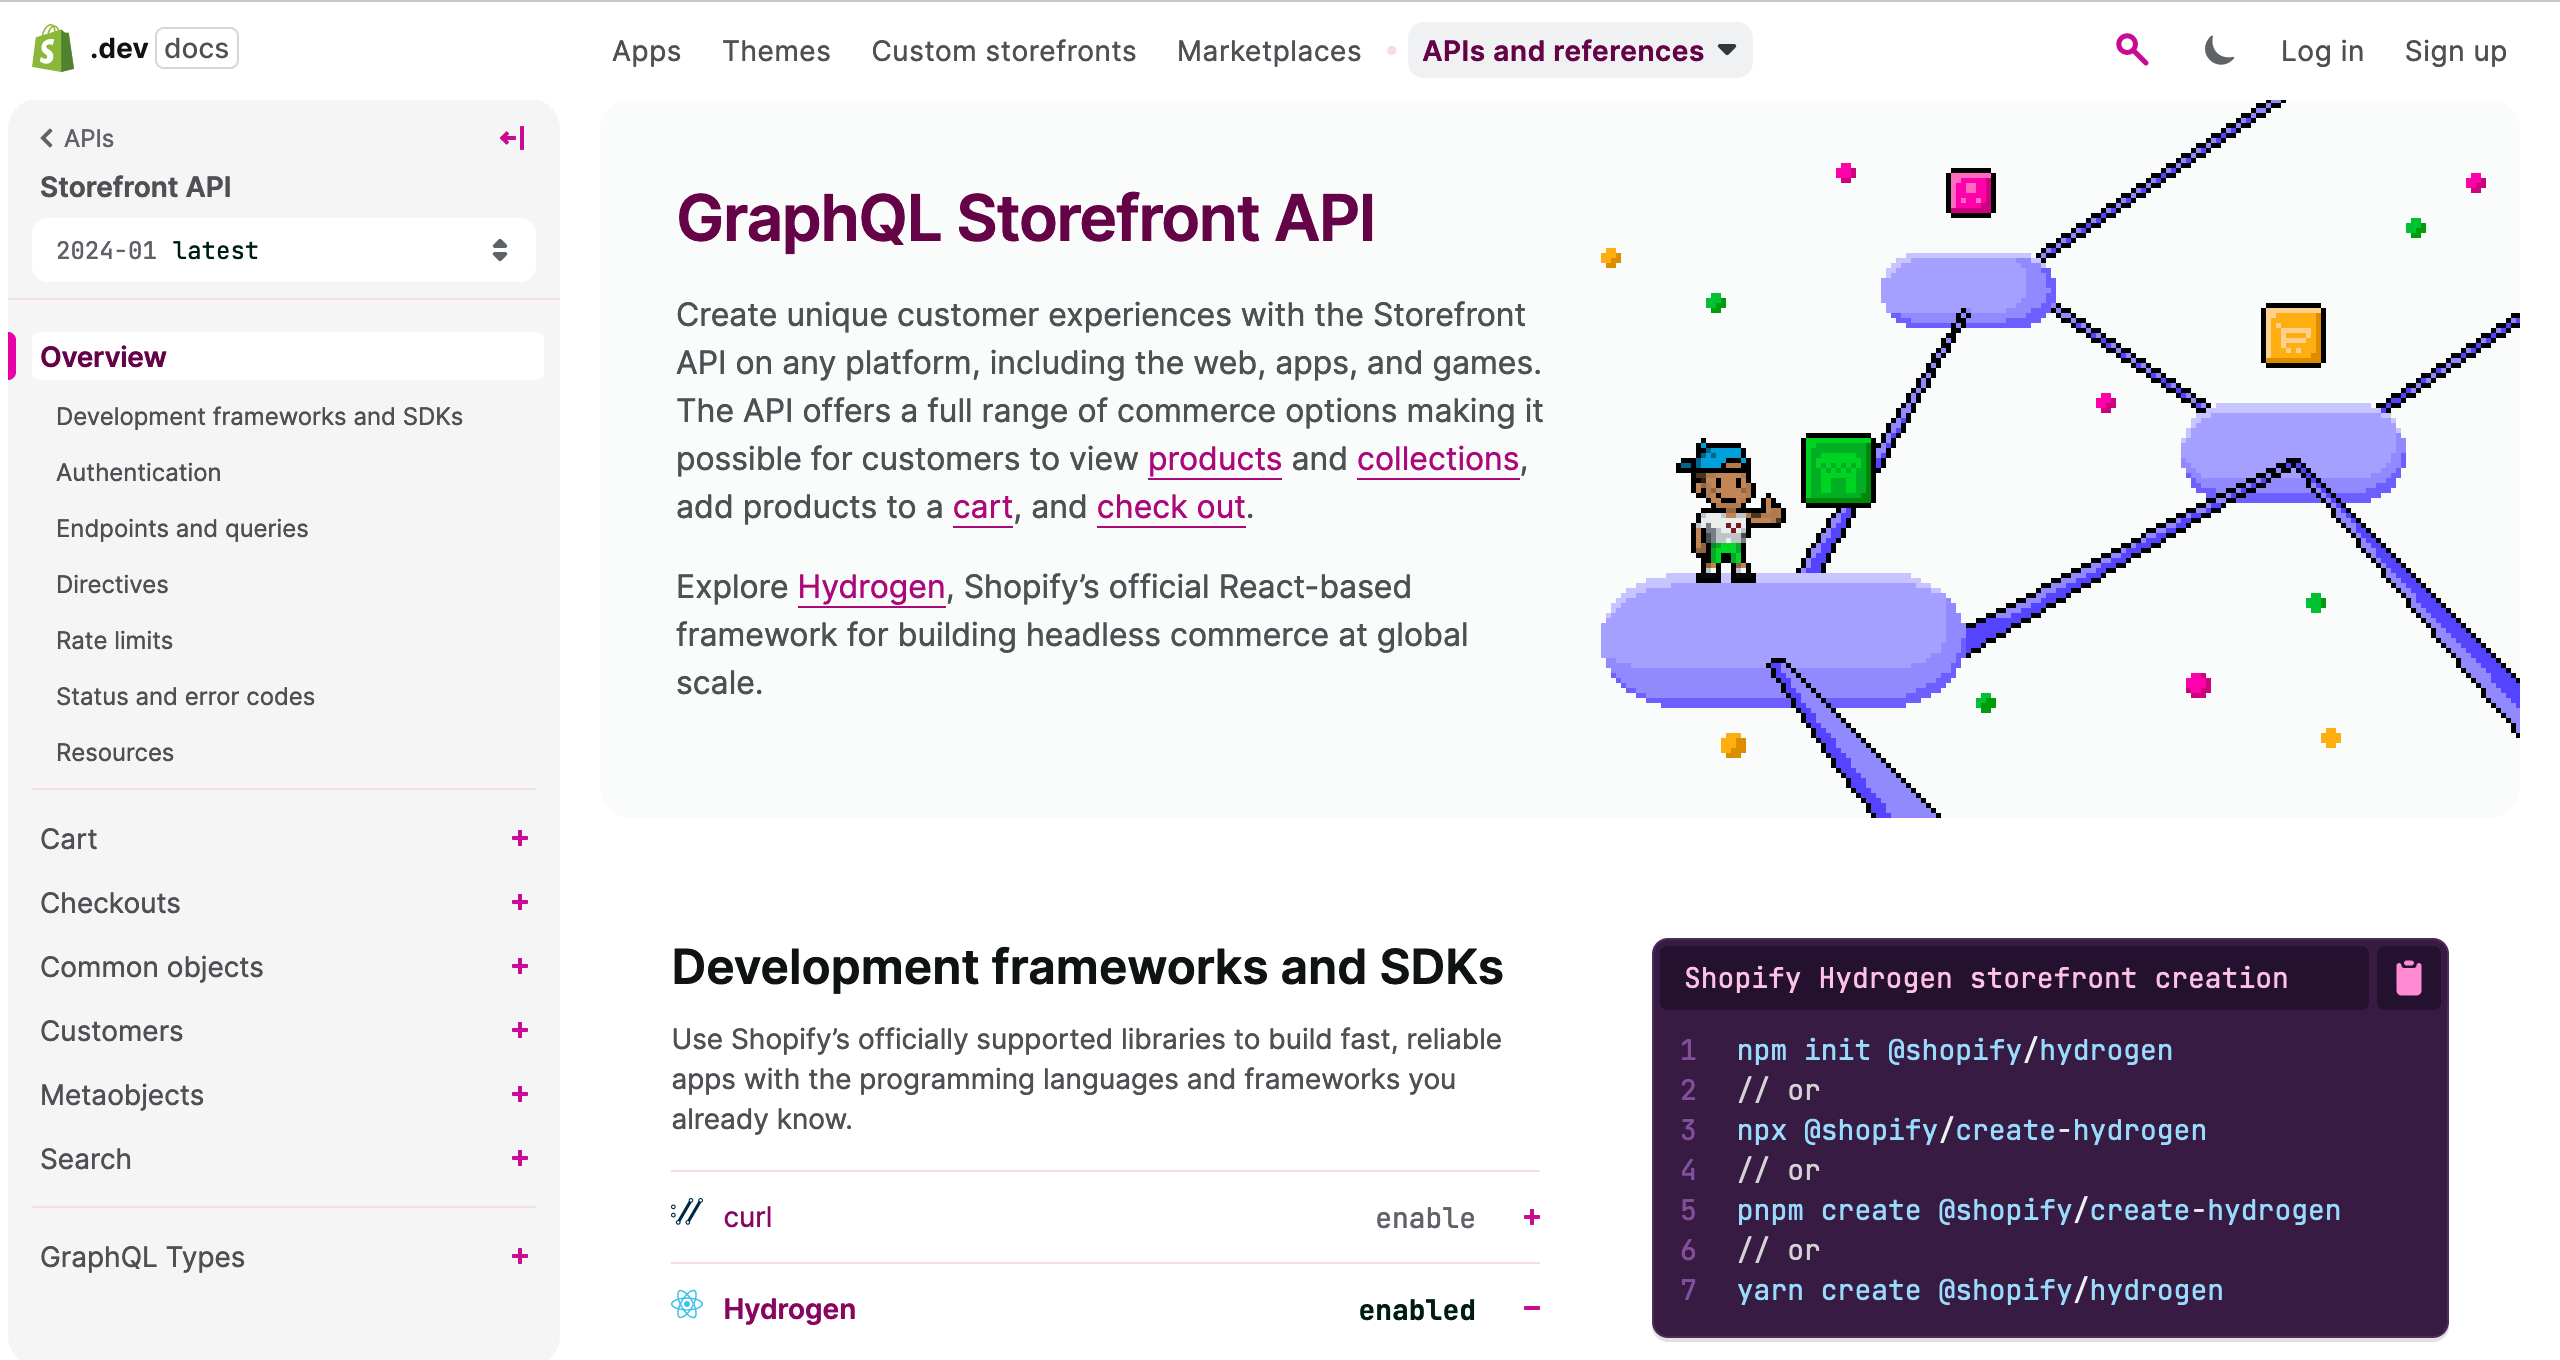Go back to APIs in the sidebar
This screenshot has width=2560, height=1360.
77,138
